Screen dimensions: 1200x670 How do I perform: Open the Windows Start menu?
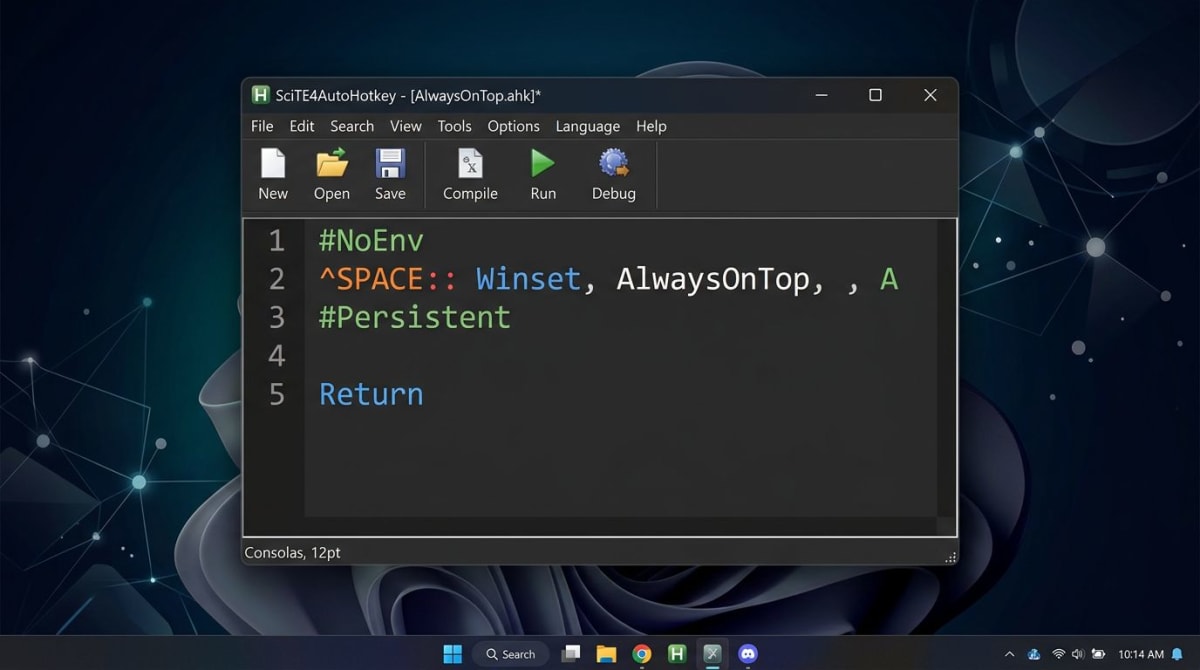(453, 654)
